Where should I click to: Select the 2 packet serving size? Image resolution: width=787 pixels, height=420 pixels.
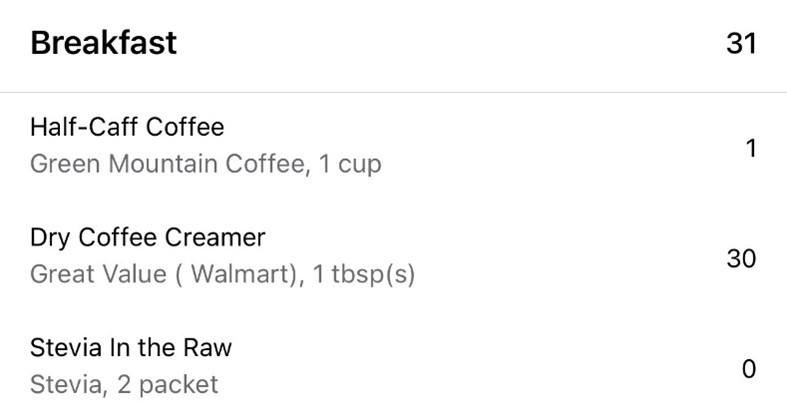tap(163, 384)
